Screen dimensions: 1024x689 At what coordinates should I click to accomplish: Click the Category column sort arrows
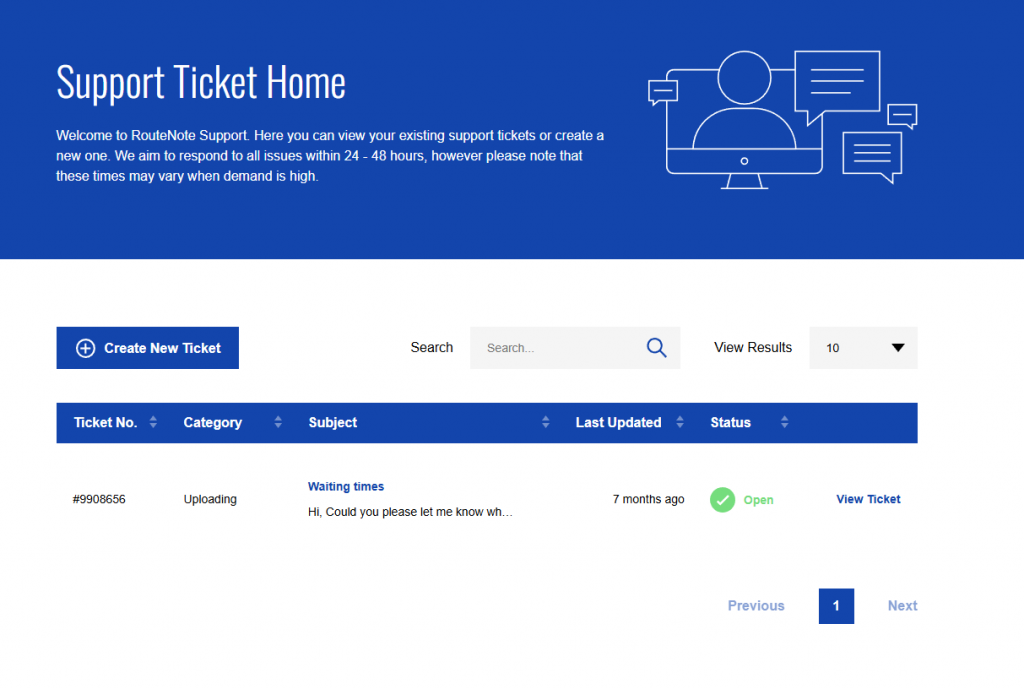click(278, 423)
